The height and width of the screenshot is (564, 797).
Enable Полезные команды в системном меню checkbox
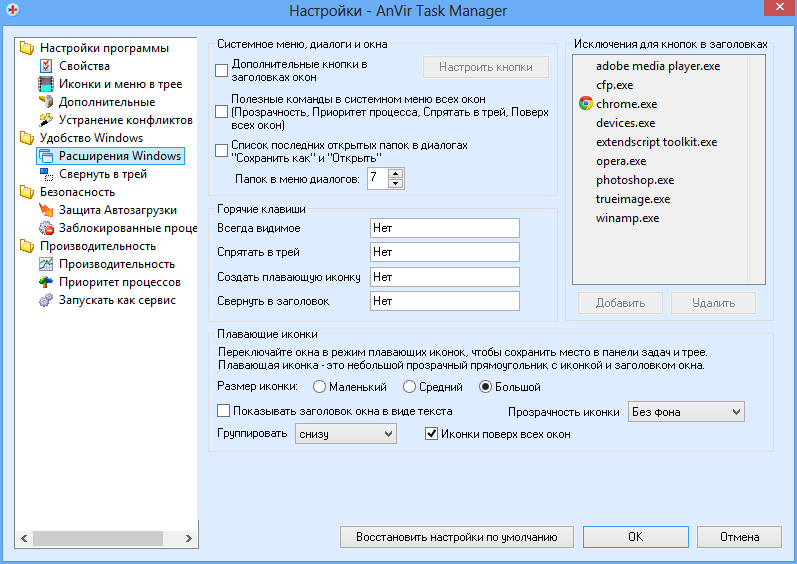[222, 112]
